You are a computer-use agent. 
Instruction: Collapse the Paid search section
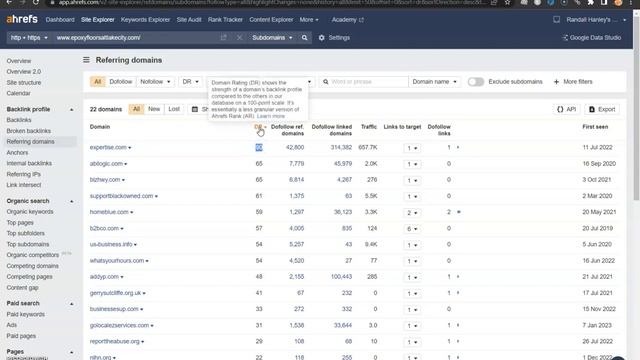71,304
